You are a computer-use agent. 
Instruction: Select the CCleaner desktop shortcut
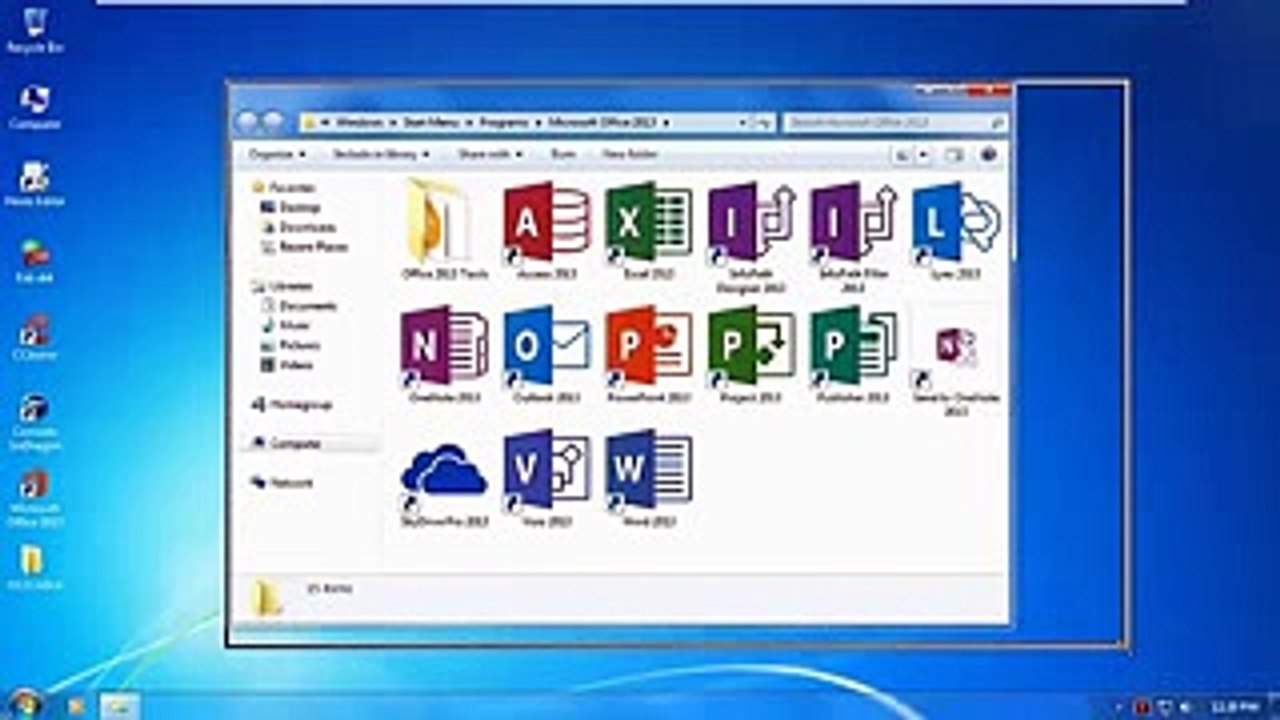[35, 338]
